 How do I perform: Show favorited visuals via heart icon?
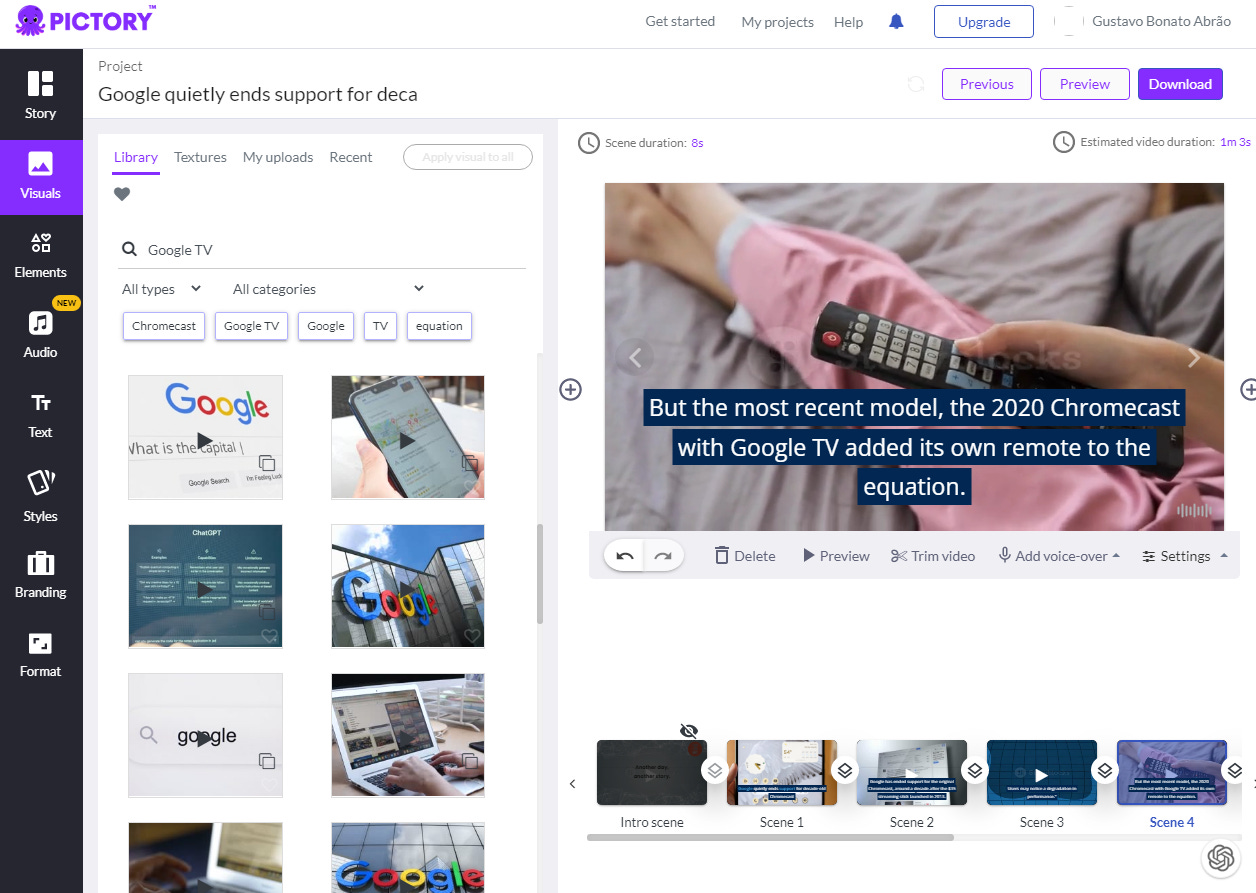[x=122, y=194]
